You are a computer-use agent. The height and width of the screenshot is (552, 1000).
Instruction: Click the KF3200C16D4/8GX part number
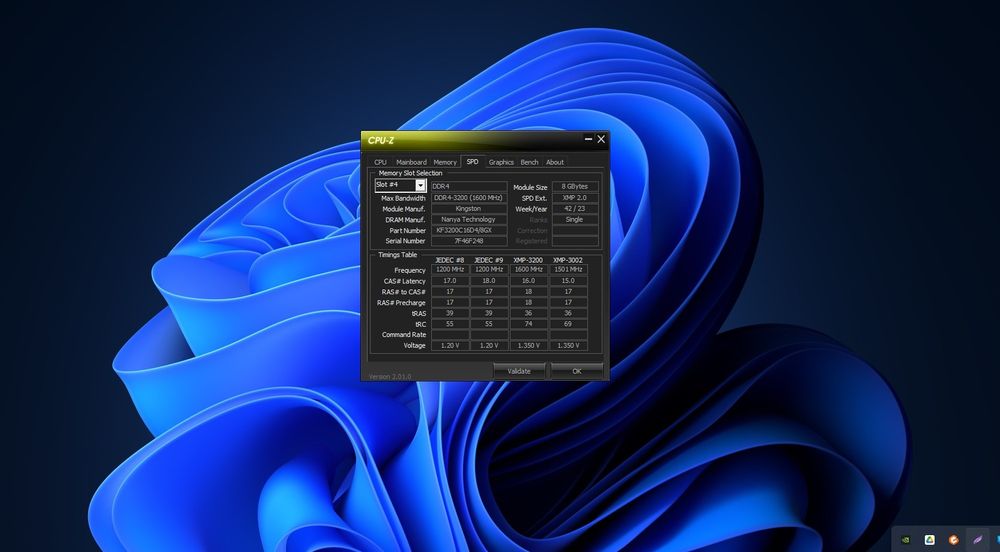point(469,230)
